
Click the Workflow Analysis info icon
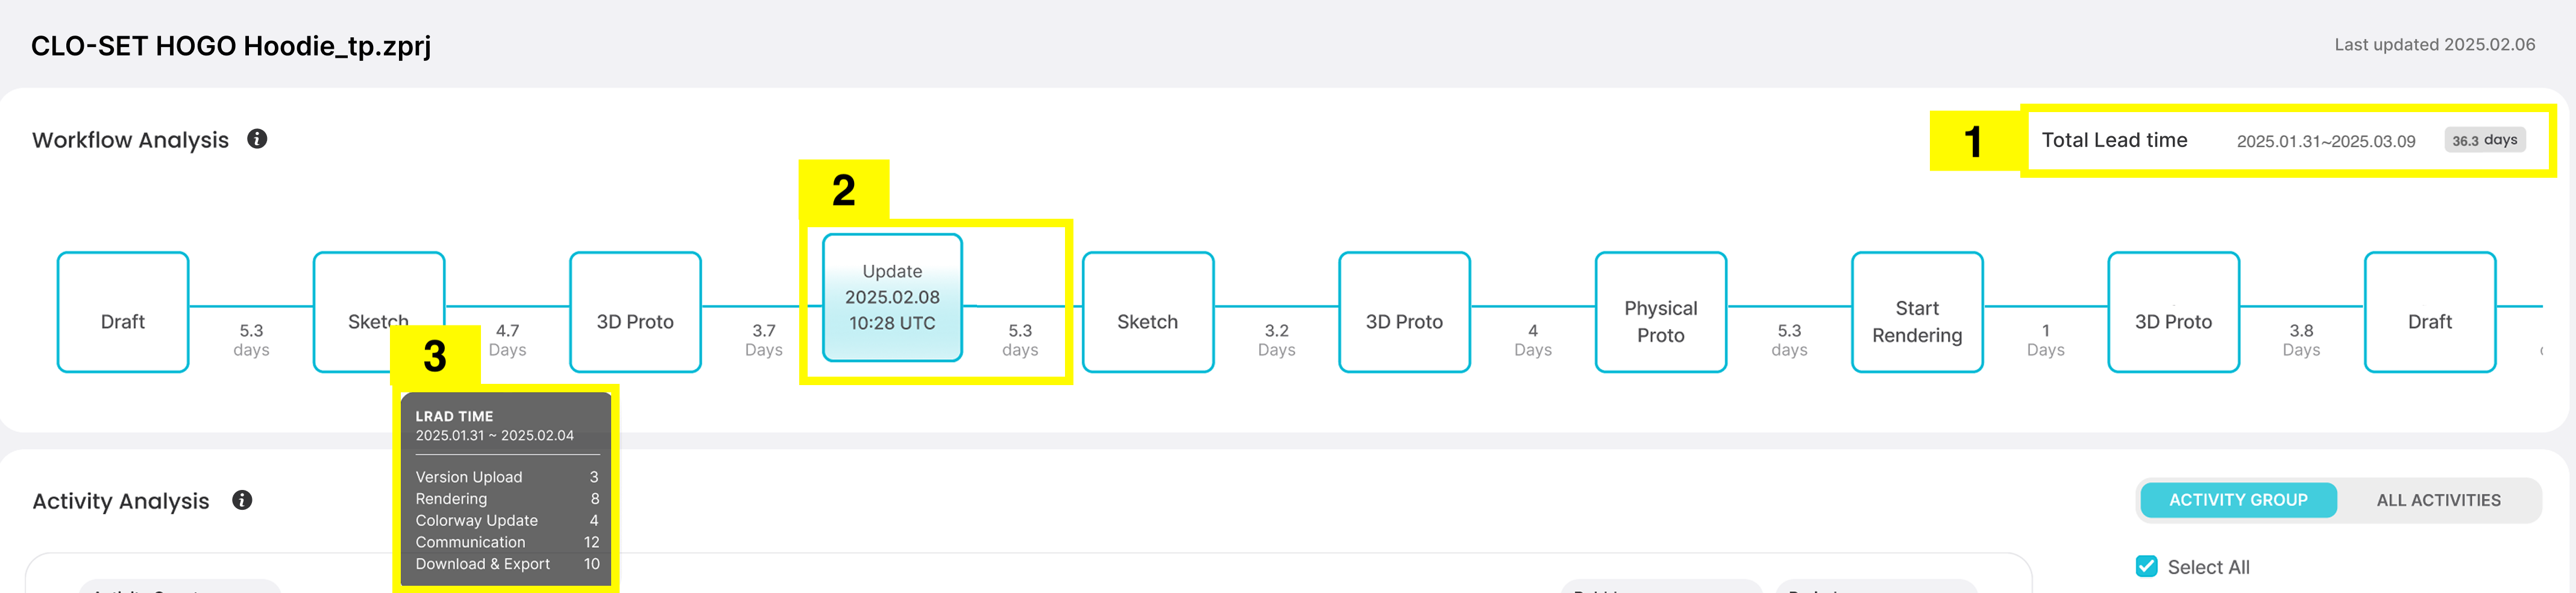(257, 139)
